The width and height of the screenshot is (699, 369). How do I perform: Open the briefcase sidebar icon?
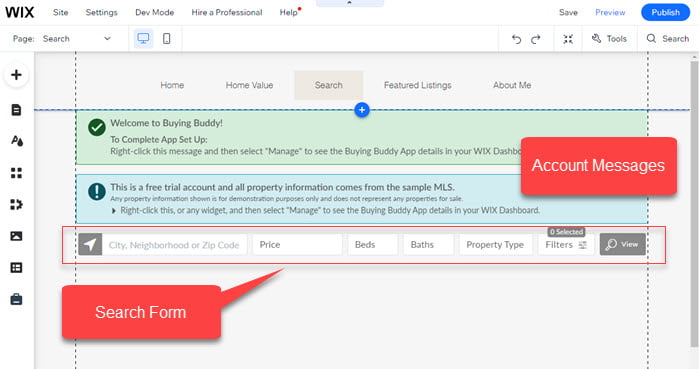[x=16, y=299]
